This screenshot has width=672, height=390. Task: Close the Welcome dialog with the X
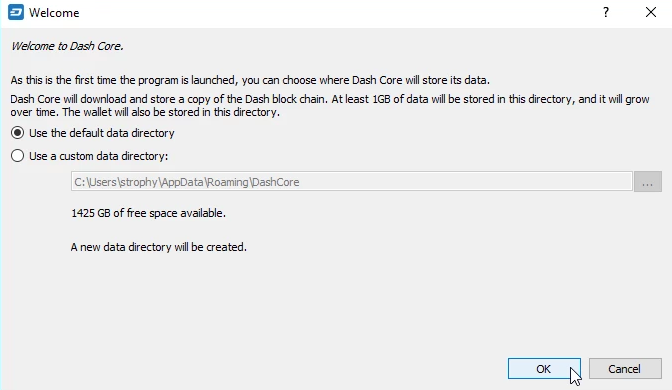(x=651, y=12)
